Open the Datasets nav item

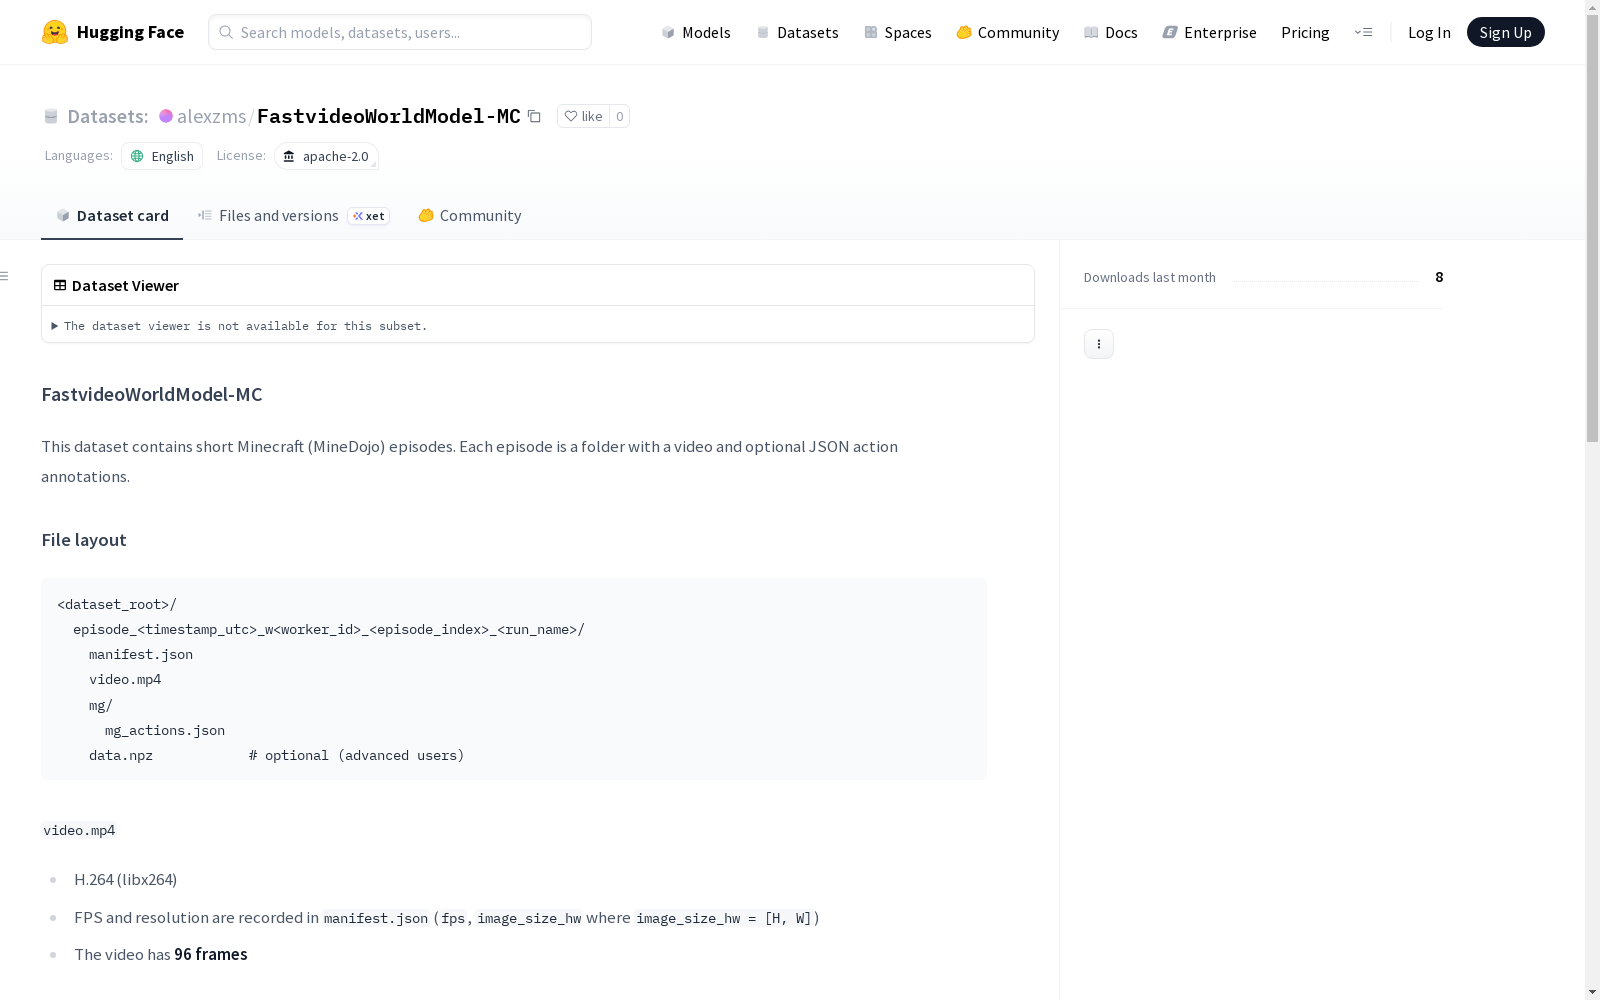click(797, 32)
